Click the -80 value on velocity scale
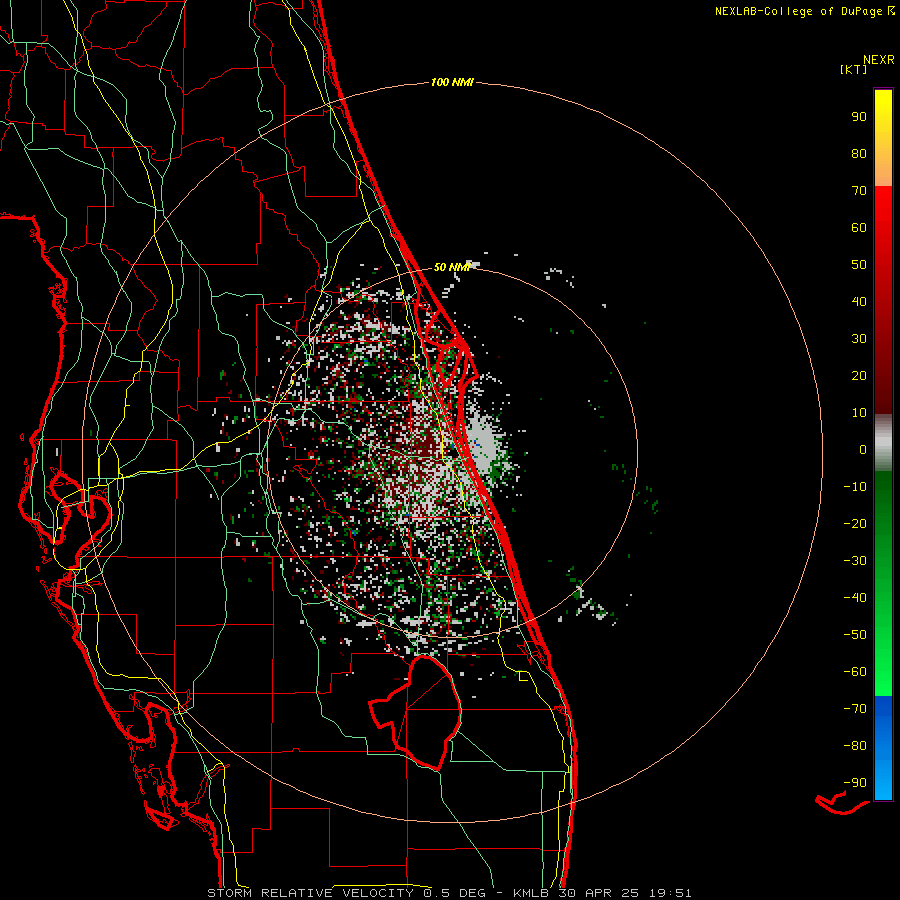Screen dimensions: 900x900 point(855,746)
